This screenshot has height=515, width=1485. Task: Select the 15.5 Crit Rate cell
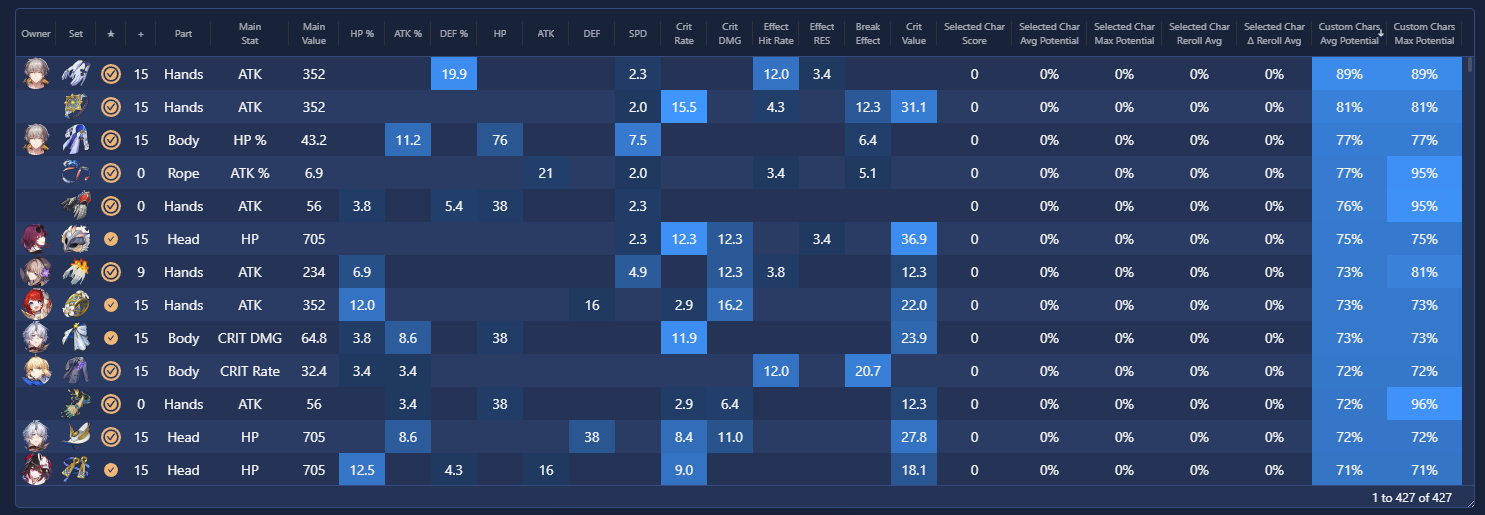[684, 107]
